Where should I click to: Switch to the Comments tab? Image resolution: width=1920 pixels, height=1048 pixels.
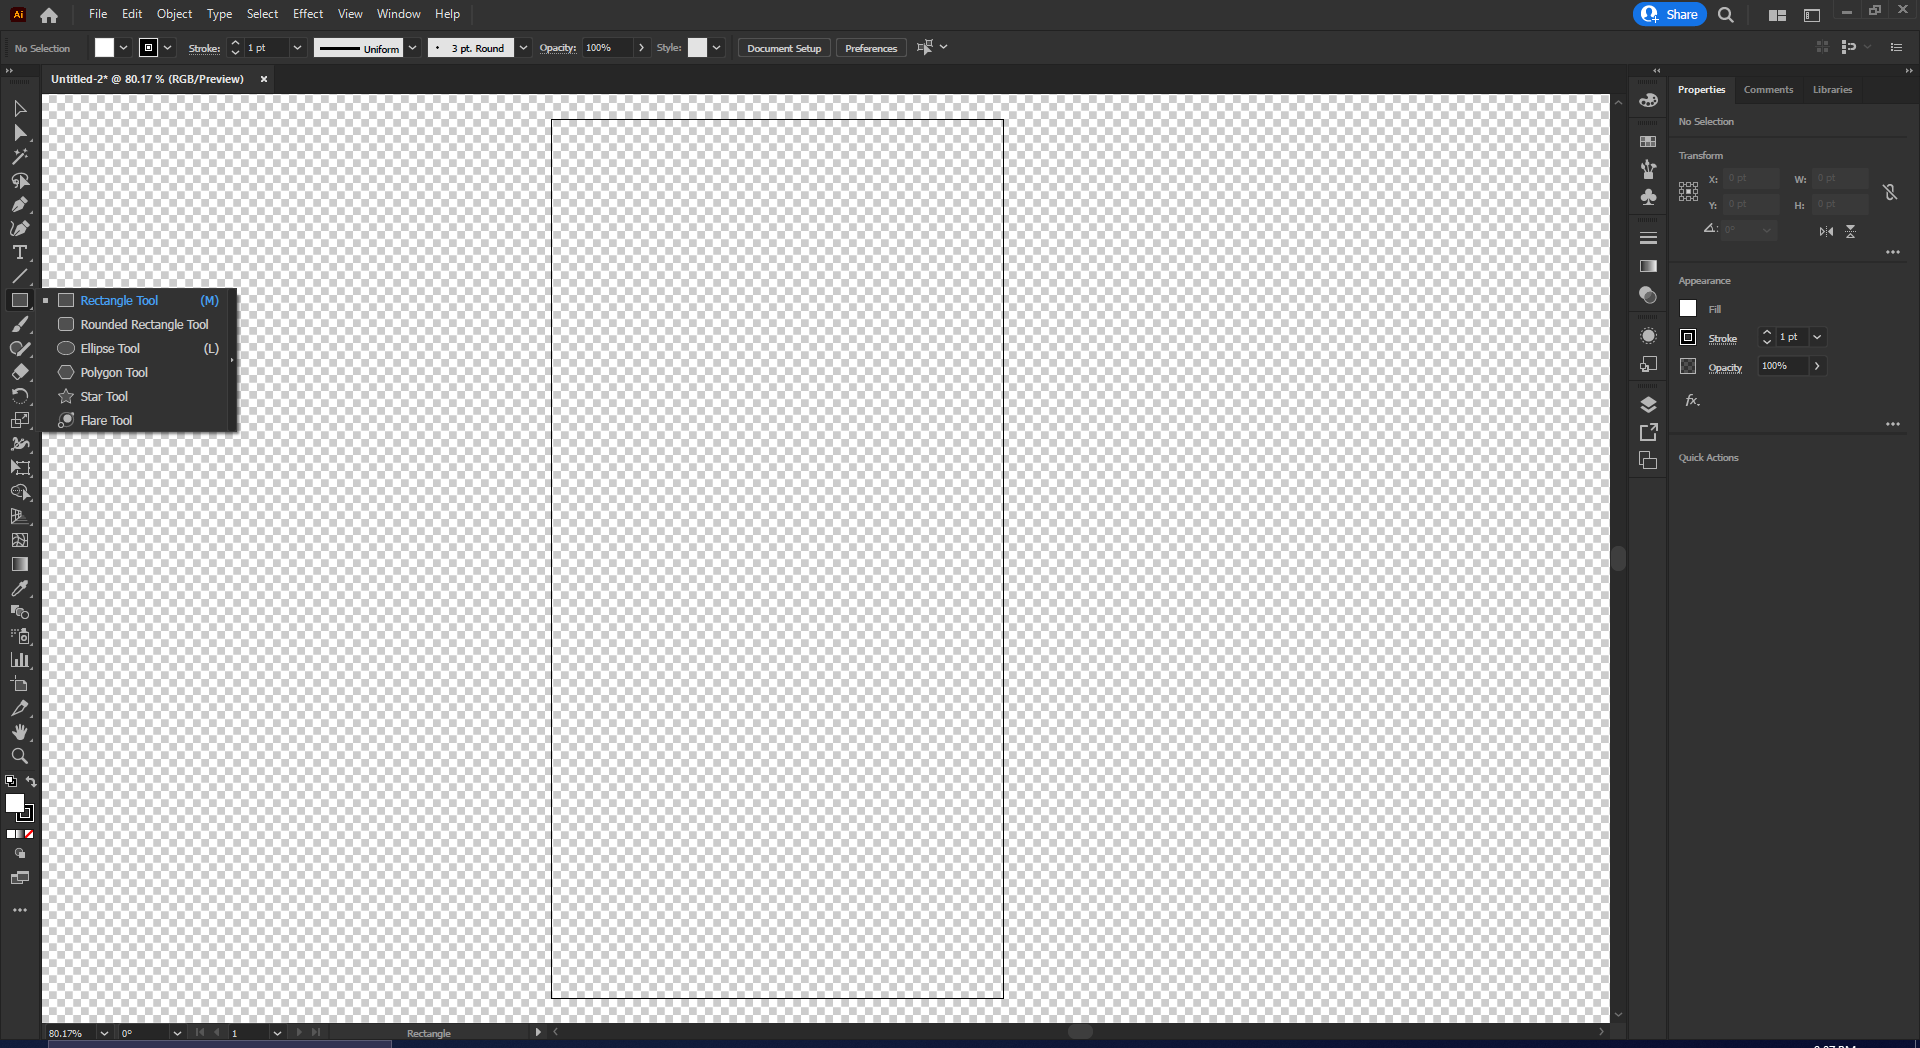[1768, 89]
